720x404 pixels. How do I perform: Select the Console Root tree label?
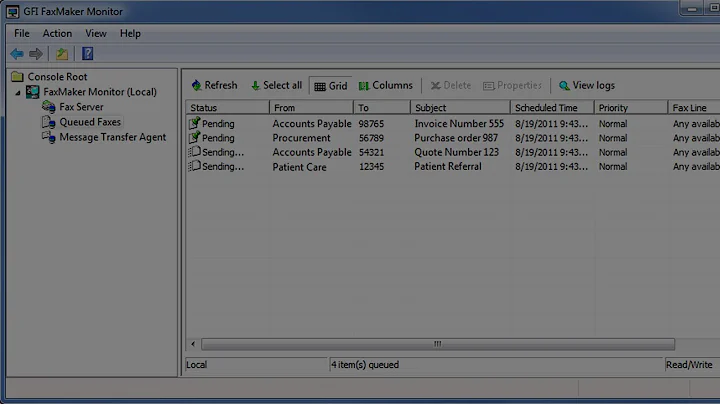coord(57,77)
